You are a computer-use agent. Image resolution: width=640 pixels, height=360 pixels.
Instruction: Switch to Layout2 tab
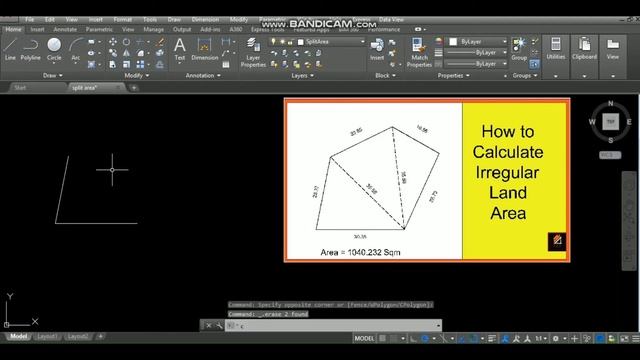click(78, 337)
